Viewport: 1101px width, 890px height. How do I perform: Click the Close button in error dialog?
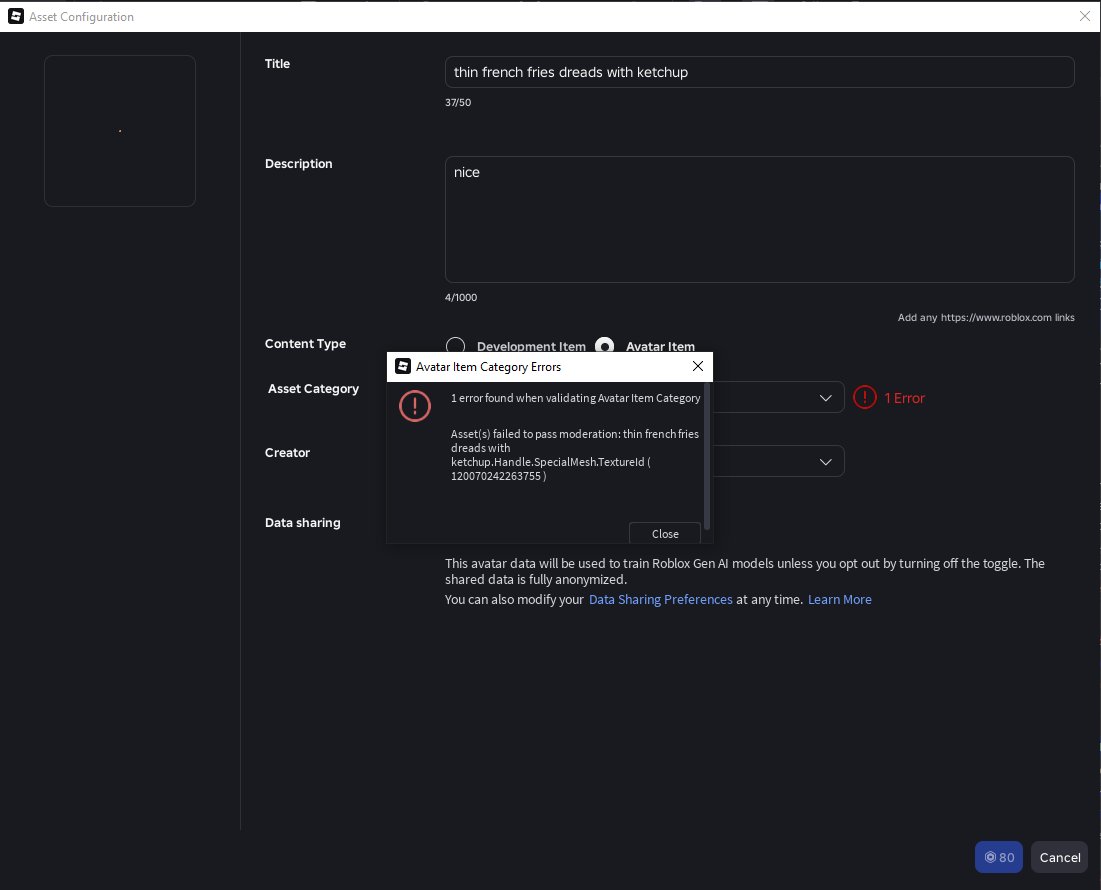665,533
